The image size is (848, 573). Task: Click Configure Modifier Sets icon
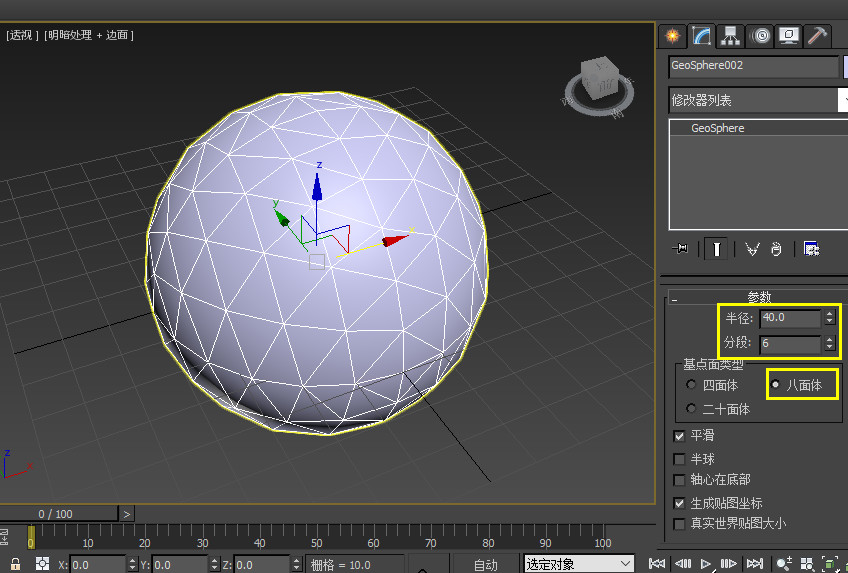click(811, 249)
